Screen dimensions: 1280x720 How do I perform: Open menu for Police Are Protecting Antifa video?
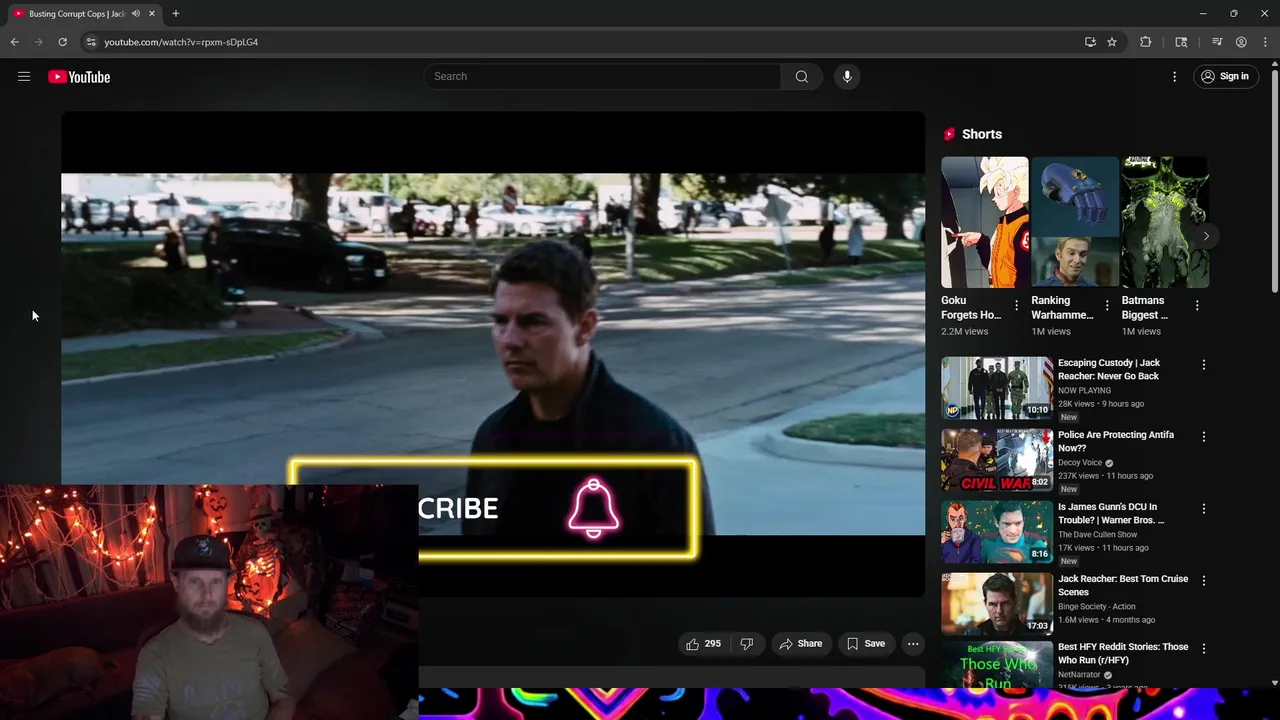pyautogui.click(x=1204, y=437)
